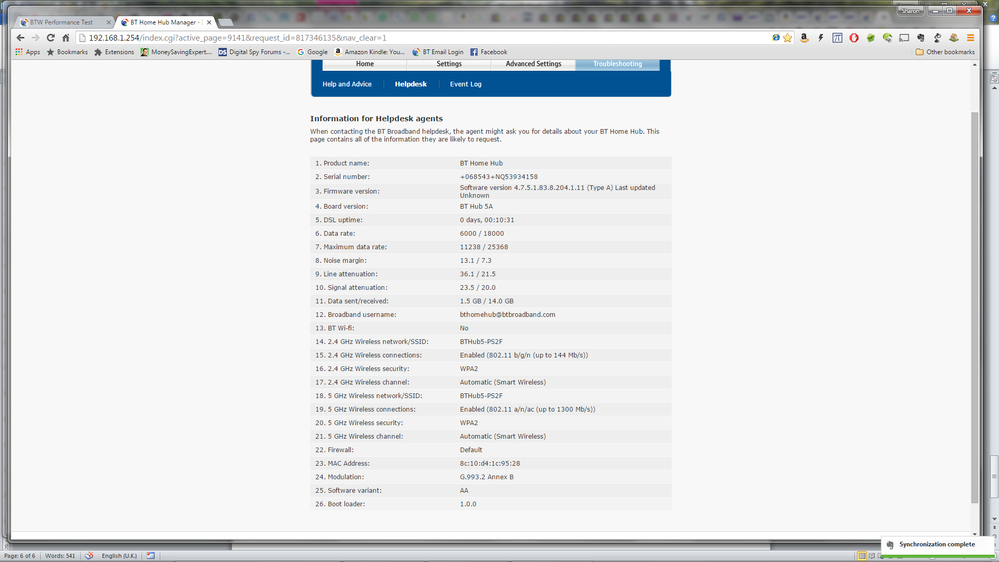This screenshot has width=999, height=562.
Task: Open the browser home page icon
Action: click(66, 38)
